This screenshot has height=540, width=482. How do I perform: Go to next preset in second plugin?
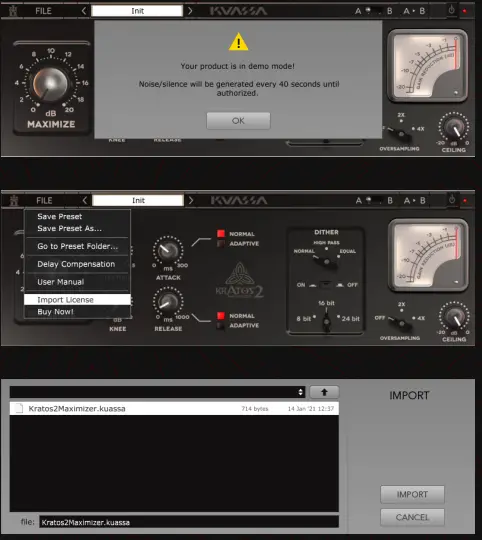[x=191, y=200]
